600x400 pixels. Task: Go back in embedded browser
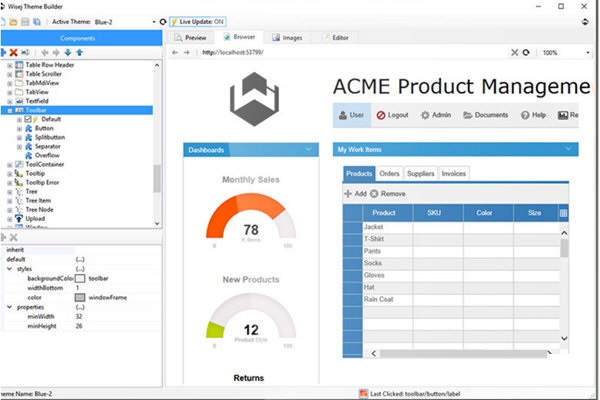(175, 52)
